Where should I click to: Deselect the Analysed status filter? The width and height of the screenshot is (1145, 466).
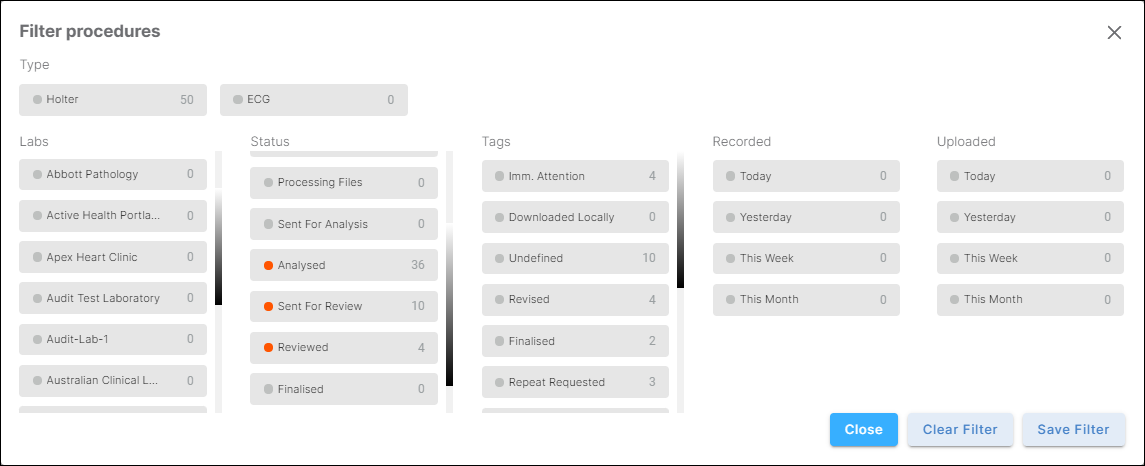click(344, 265)
